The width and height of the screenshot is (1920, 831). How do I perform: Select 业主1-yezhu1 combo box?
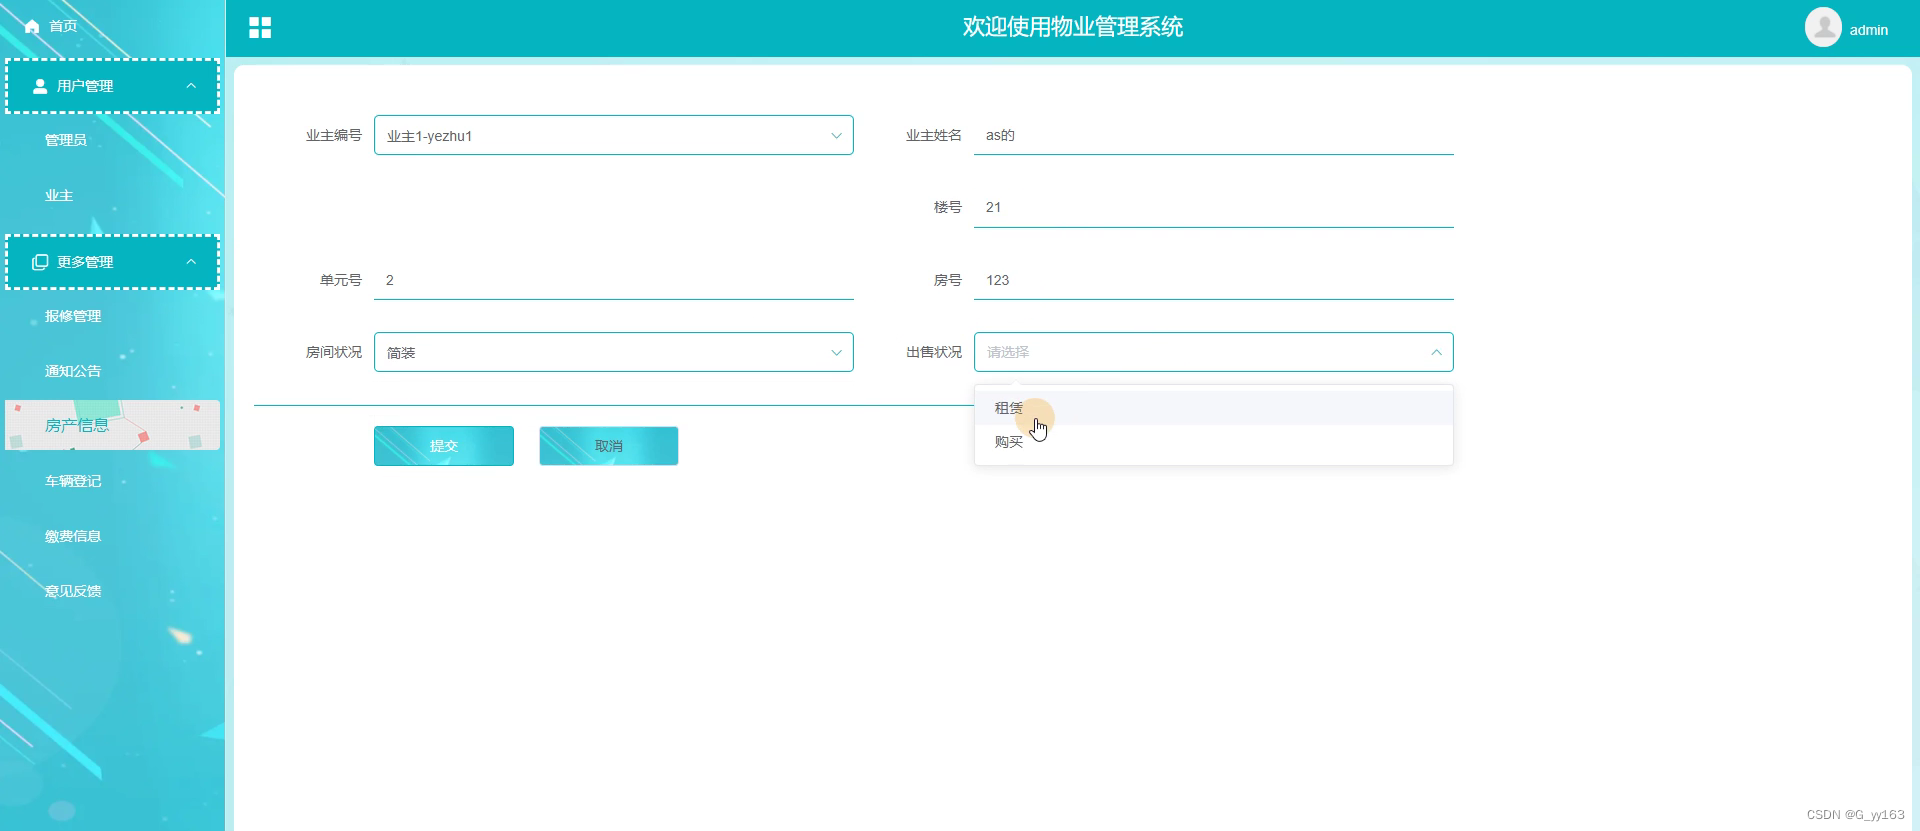[x=614, y=135]
